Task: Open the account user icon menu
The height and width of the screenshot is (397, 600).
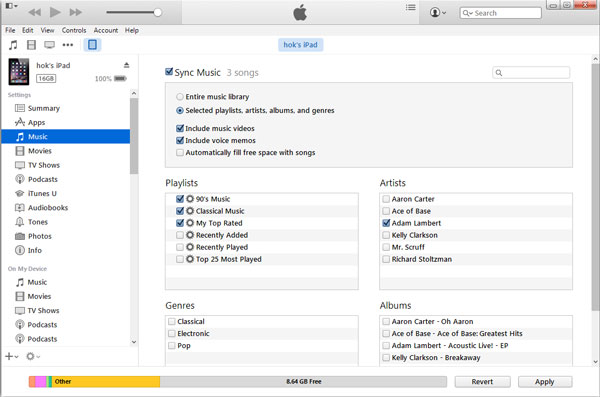Action: [x=438, y=13]
